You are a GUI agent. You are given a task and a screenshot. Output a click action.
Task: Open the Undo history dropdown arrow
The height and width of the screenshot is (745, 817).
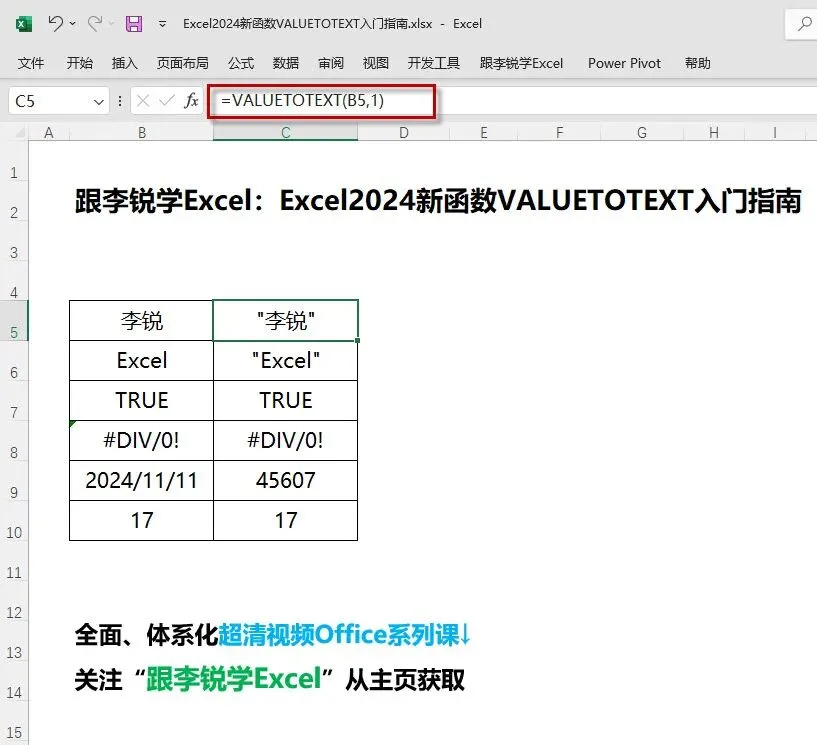pos(72,23)
